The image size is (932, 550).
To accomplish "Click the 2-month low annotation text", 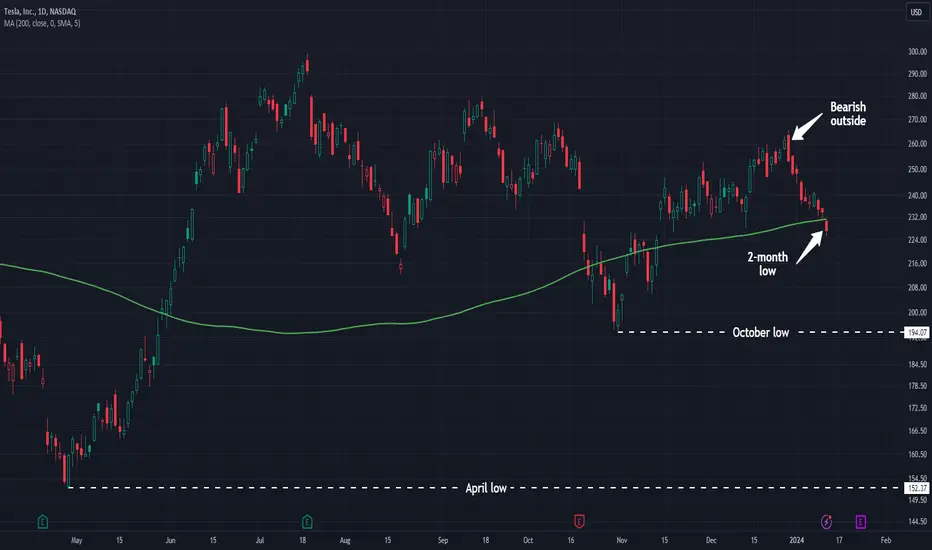I will click(x=767, y=264).
